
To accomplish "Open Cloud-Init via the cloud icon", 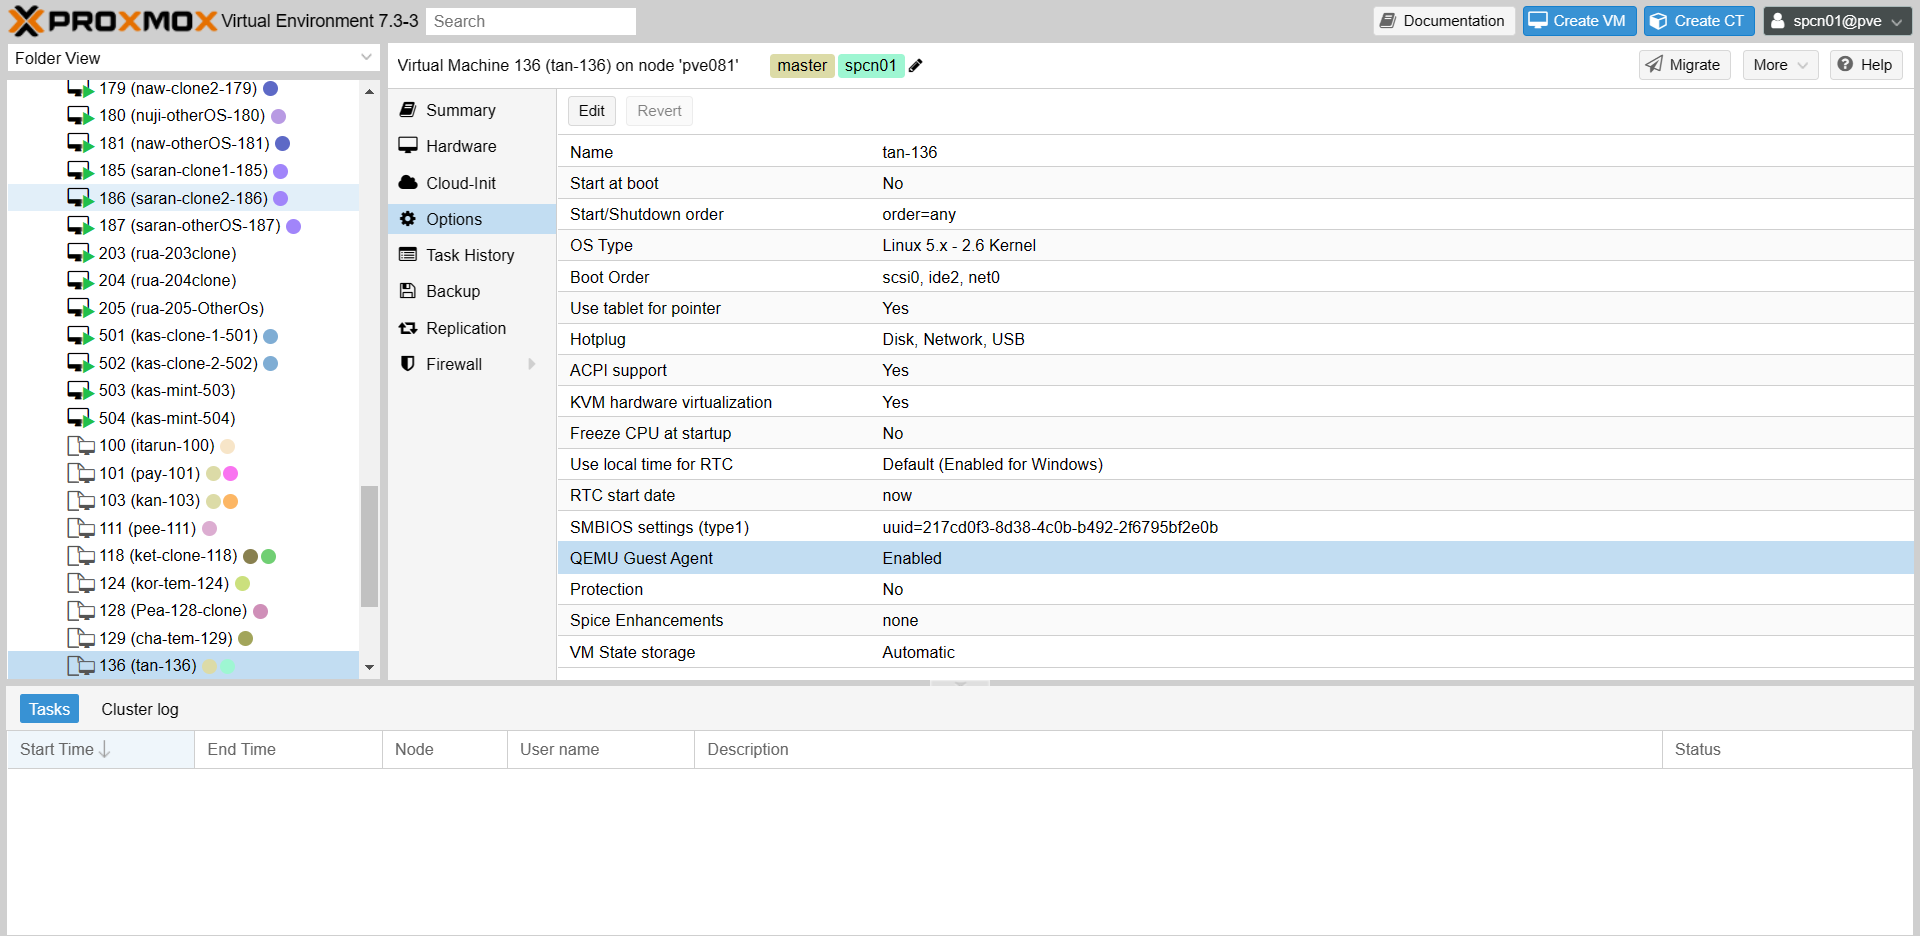I will 408,183.
